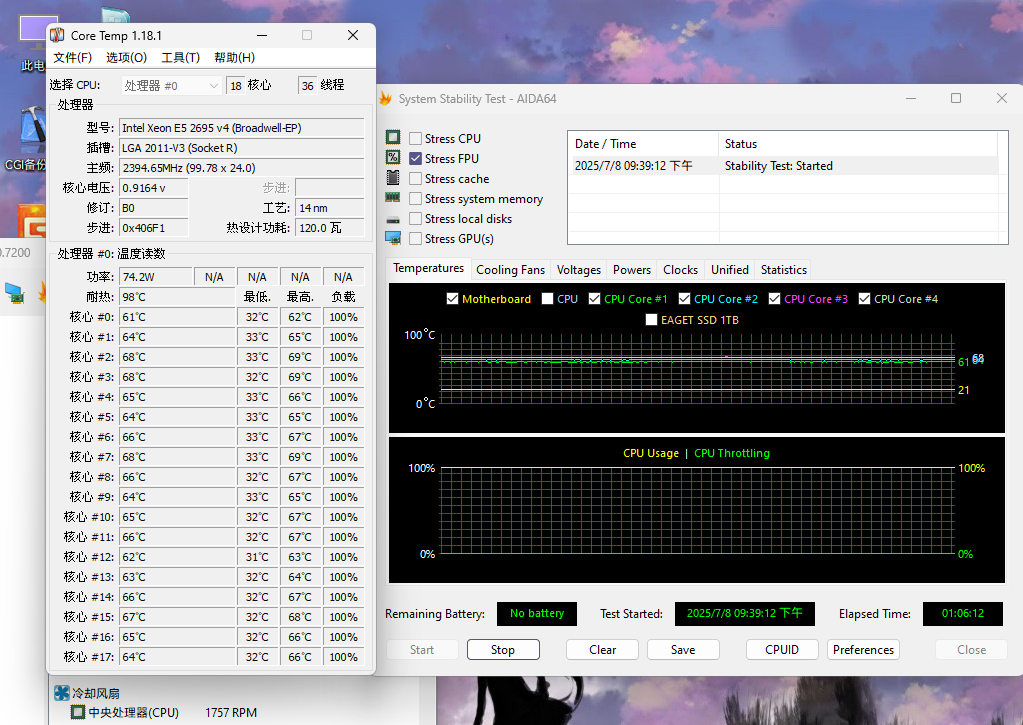The image size is (1023, 725).
Task: Click the cyan swatch beside CPU Core #2
Action: (687, 298)
